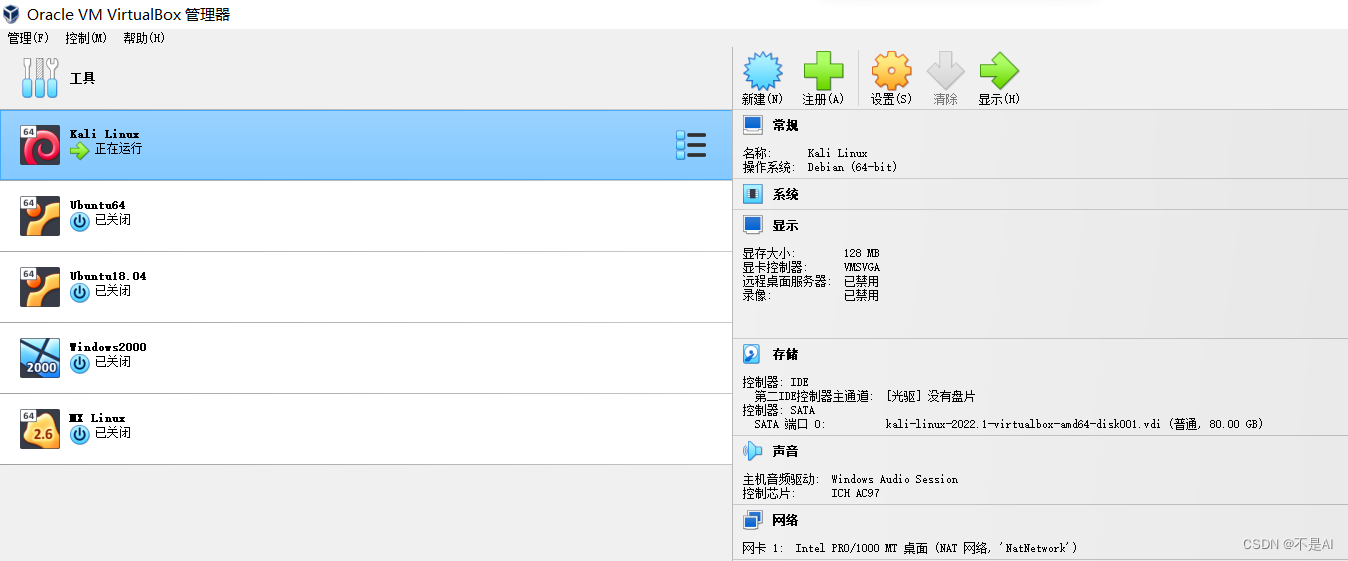The image size is (1348, 561).
Task: Select the Kali Linux machine name
Action: point(105,134)
